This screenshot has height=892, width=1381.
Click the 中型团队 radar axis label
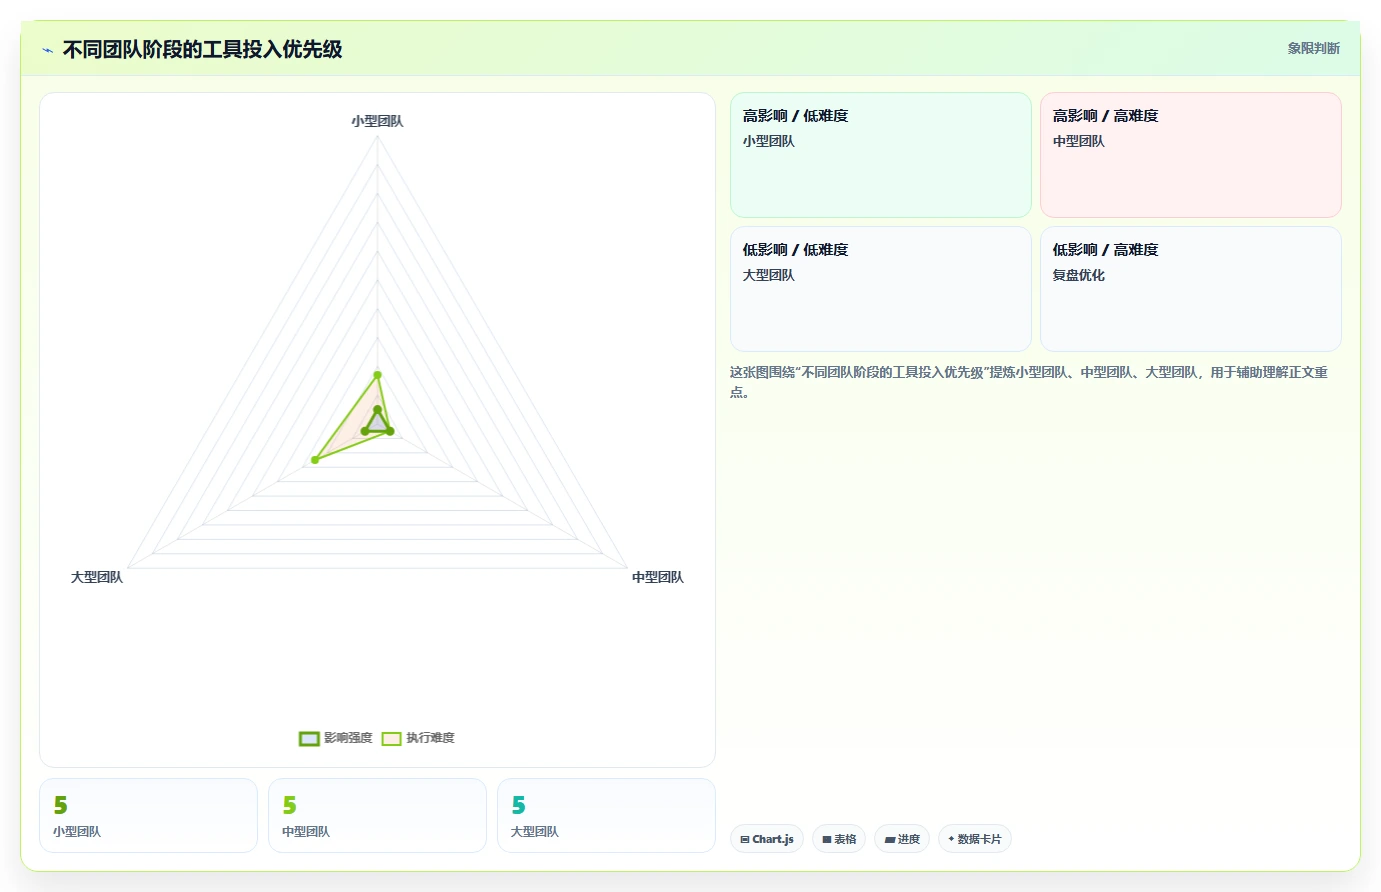(x=658, y=577)
